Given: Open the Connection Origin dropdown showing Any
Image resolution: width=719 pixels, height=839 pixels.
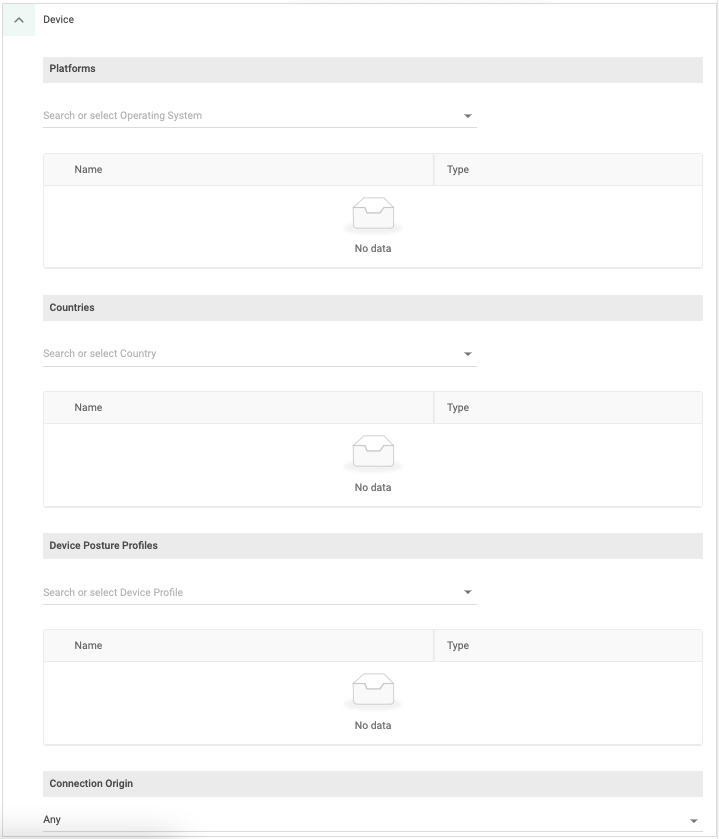Looking at the screenshot, I should coord(370,819).
